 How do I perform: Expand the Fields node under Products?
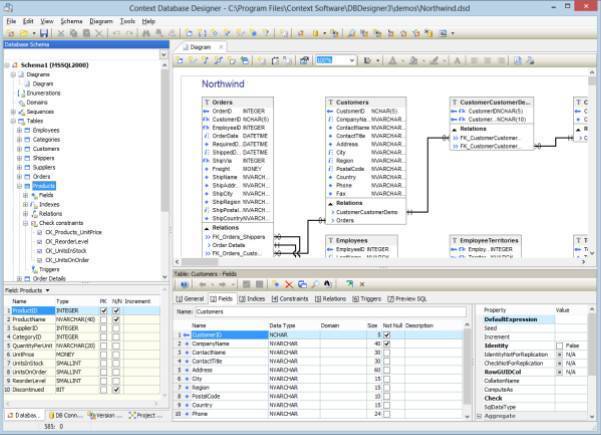pos(25,195)
